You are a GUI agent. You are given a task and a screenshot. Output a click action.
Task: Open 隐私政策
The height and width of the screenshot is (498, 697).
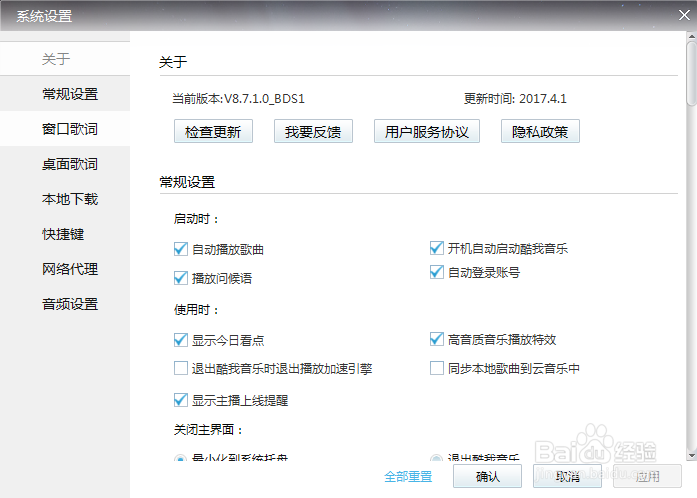[x=540, y=131]
